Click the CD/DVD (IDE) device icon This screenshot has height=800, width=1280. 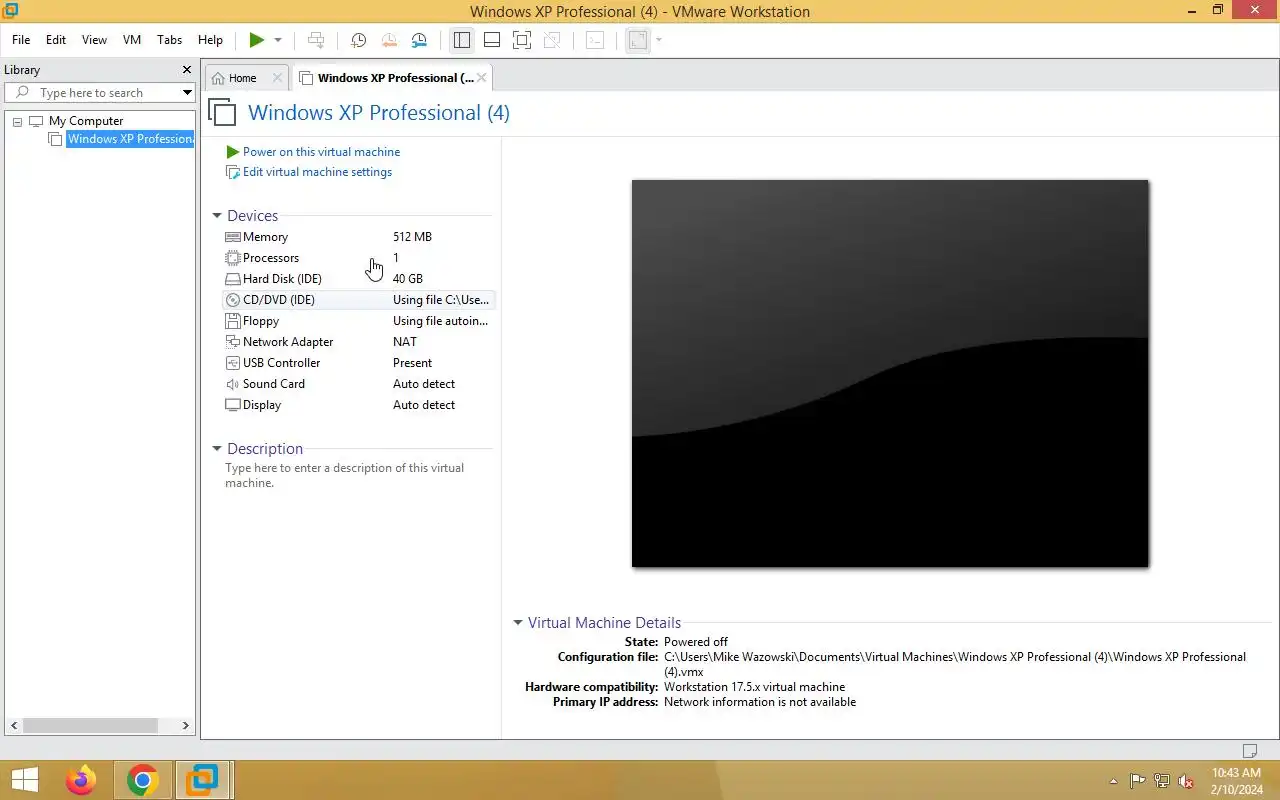[x=233, y=300]
